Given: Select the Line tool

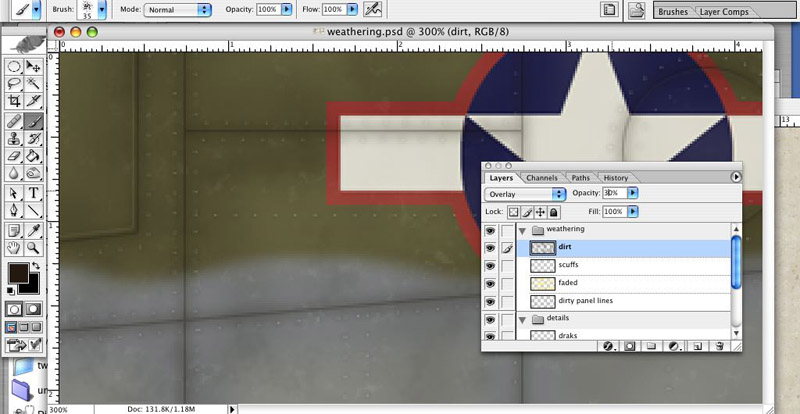Looking at the screenshot, I should point(34,210).
